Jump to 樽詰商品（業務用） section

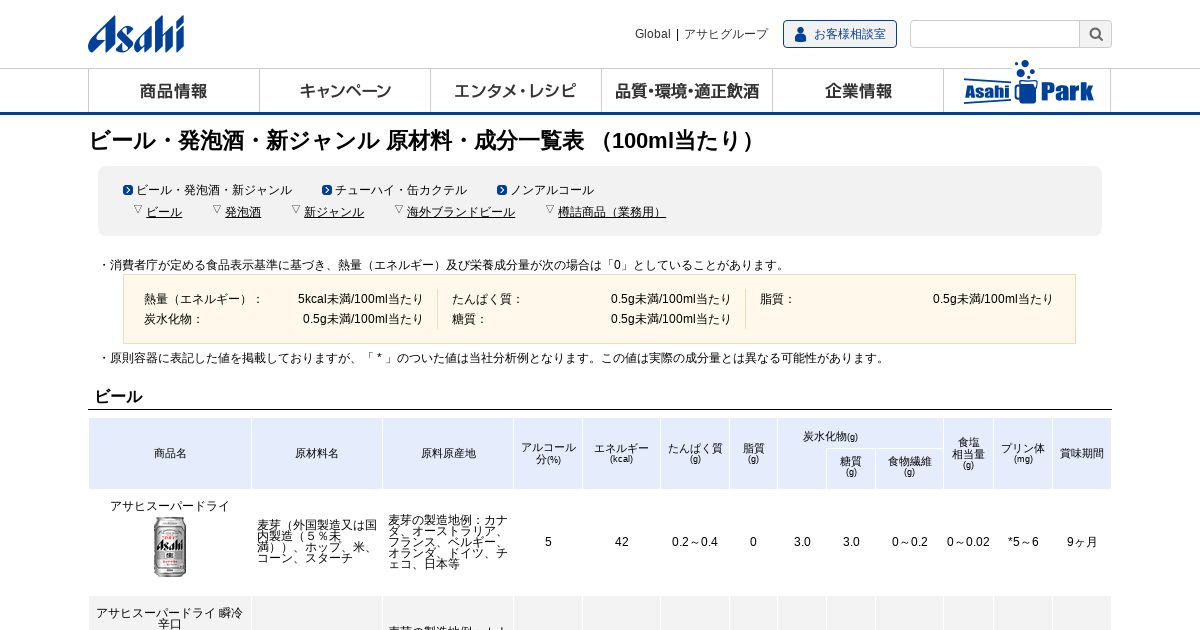612,212
